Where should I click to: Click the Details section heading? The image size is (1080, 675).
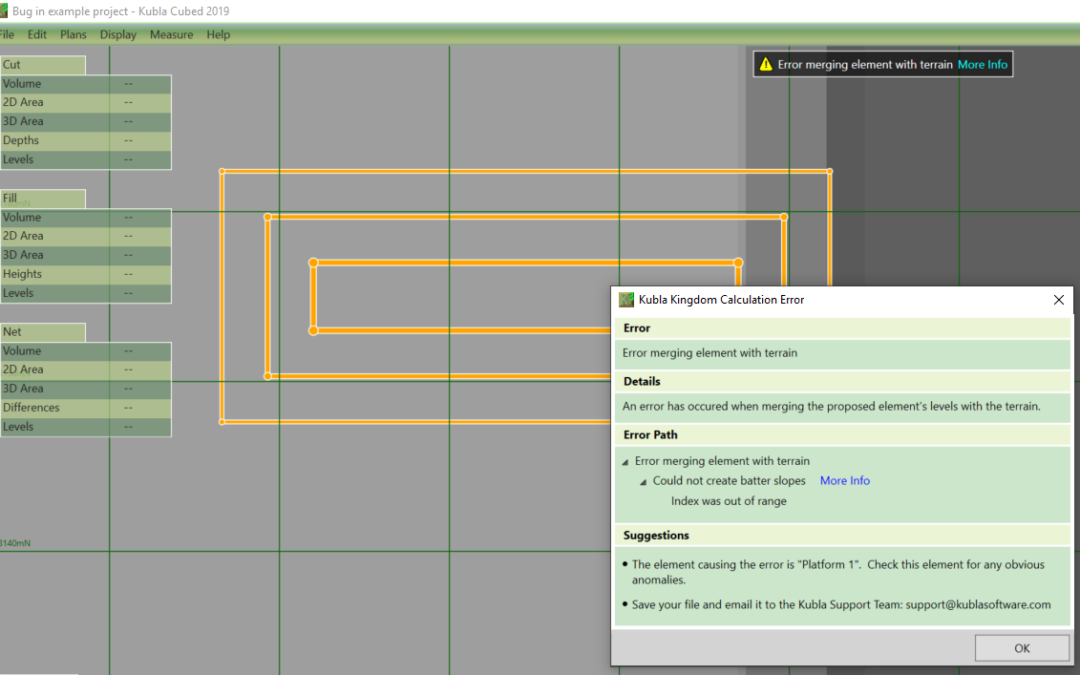tap(641, 382)
